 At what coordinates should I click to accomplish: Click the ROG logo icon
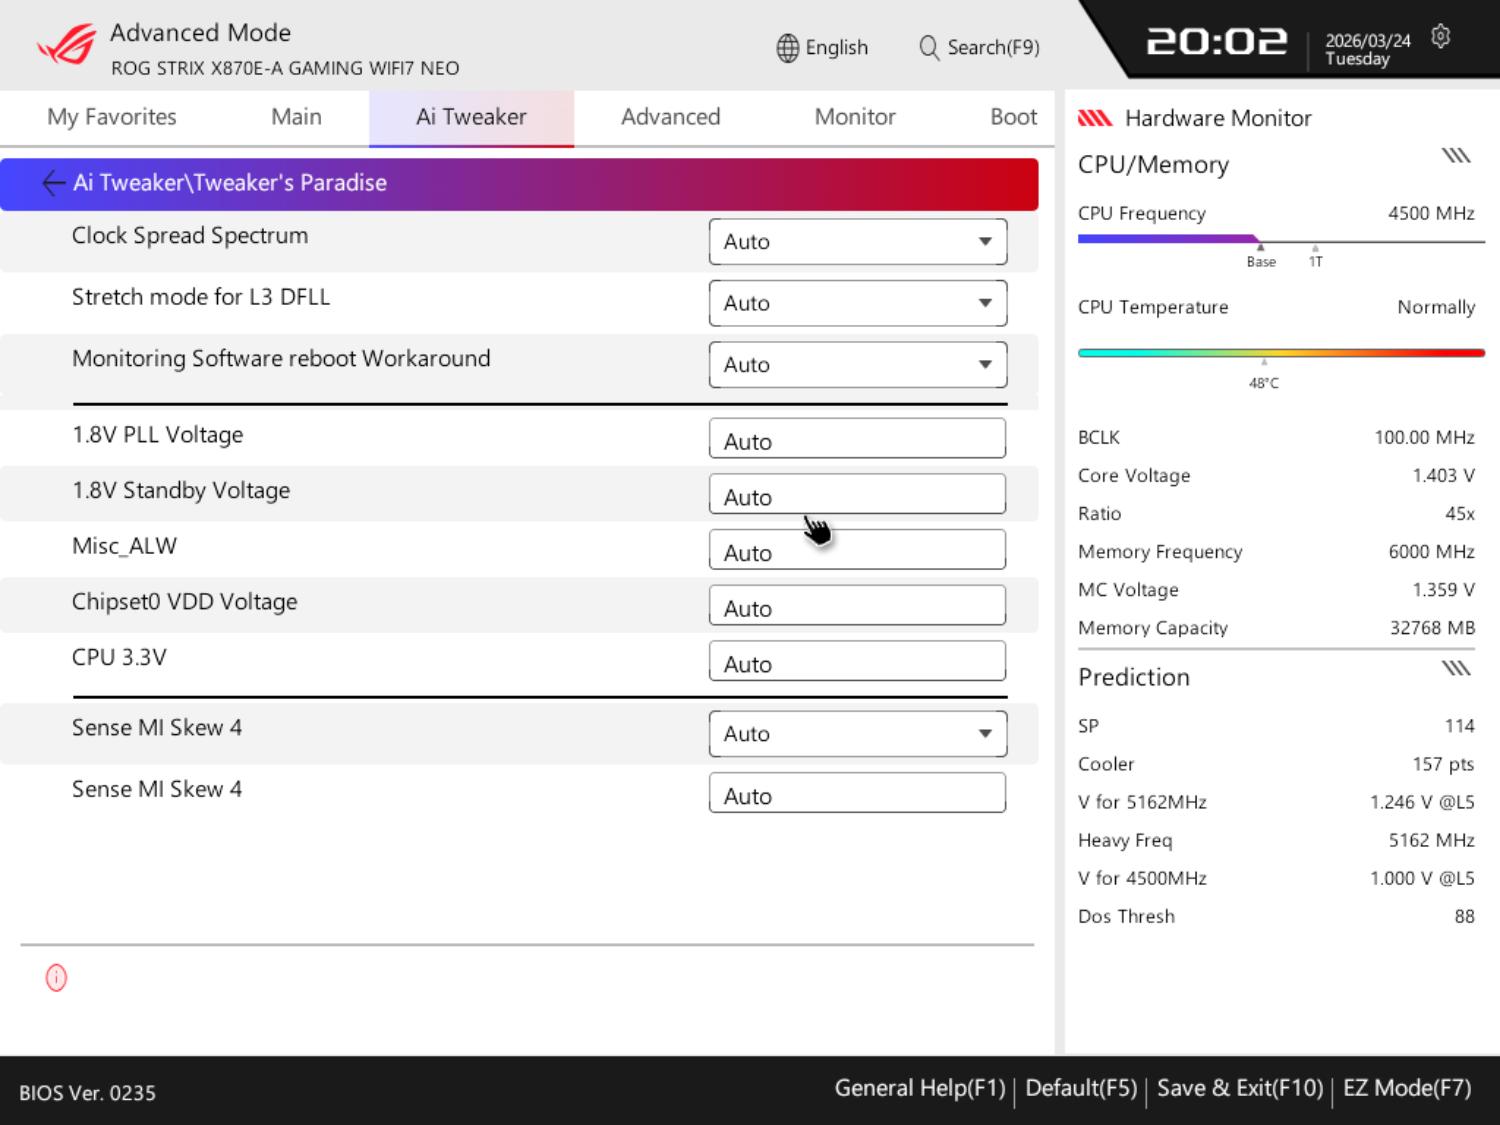click(x=66, y=45)
